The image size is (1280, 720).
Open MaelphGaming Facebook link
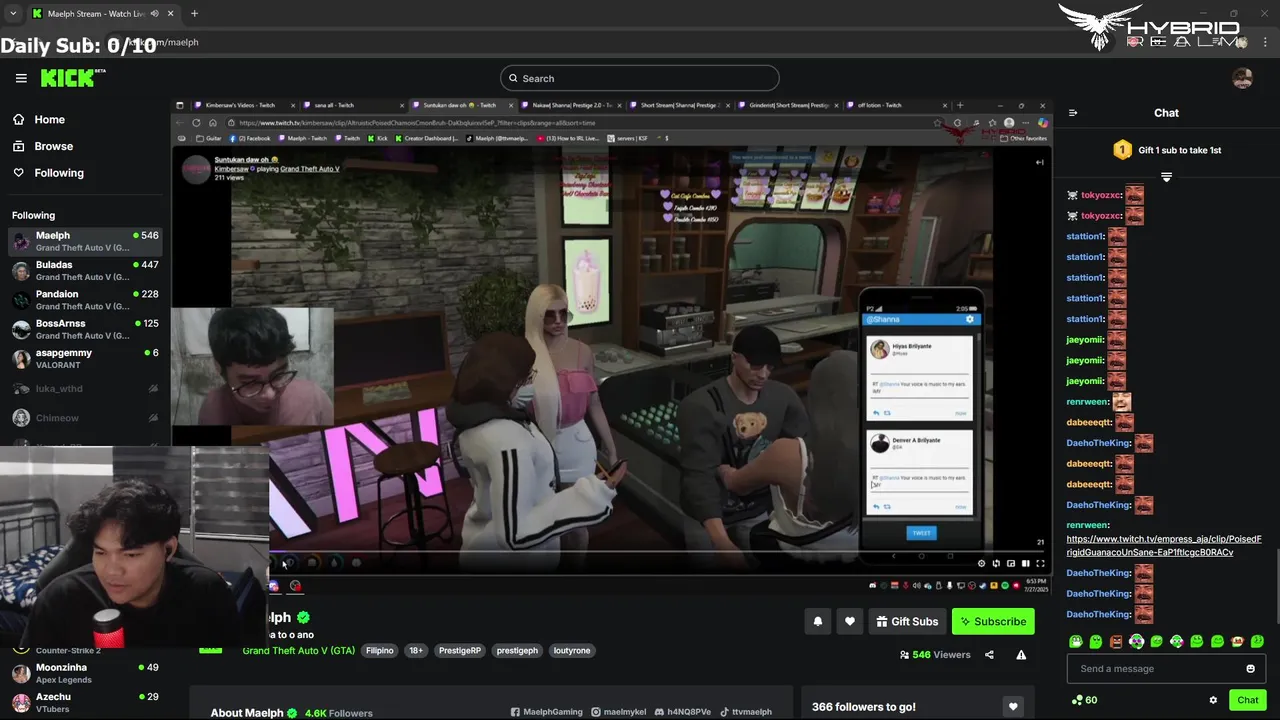[546, 712]
